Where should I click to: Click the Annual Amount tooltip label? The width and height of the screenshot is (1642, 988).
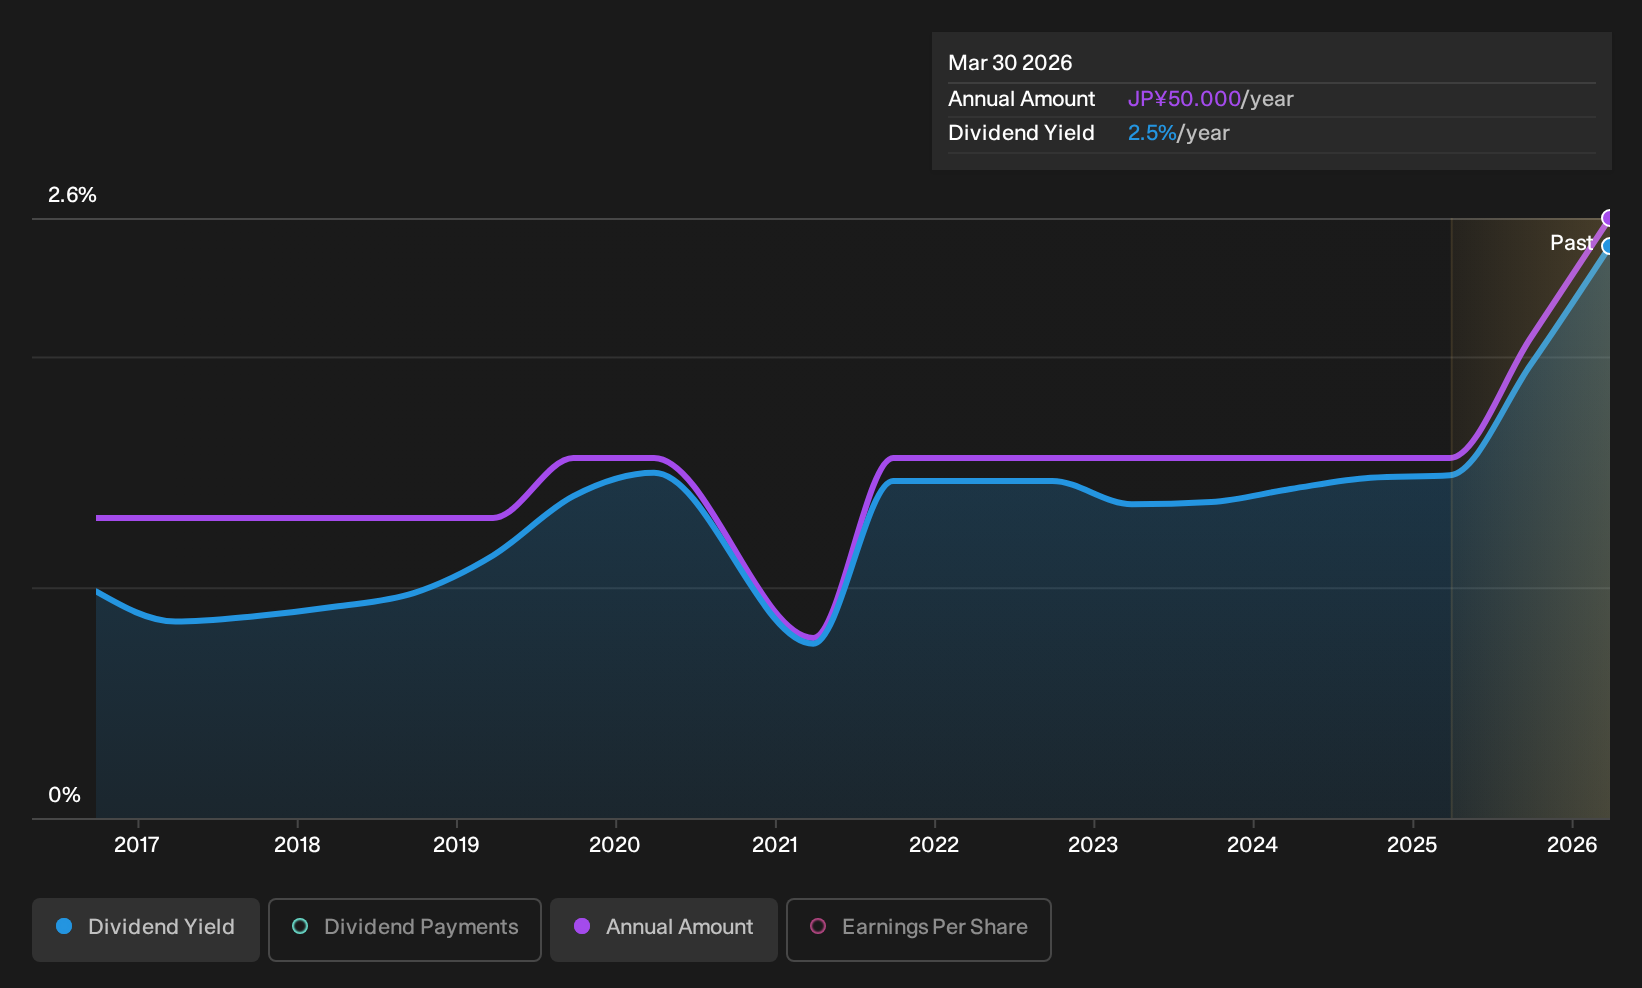(x=1021, y=99)
